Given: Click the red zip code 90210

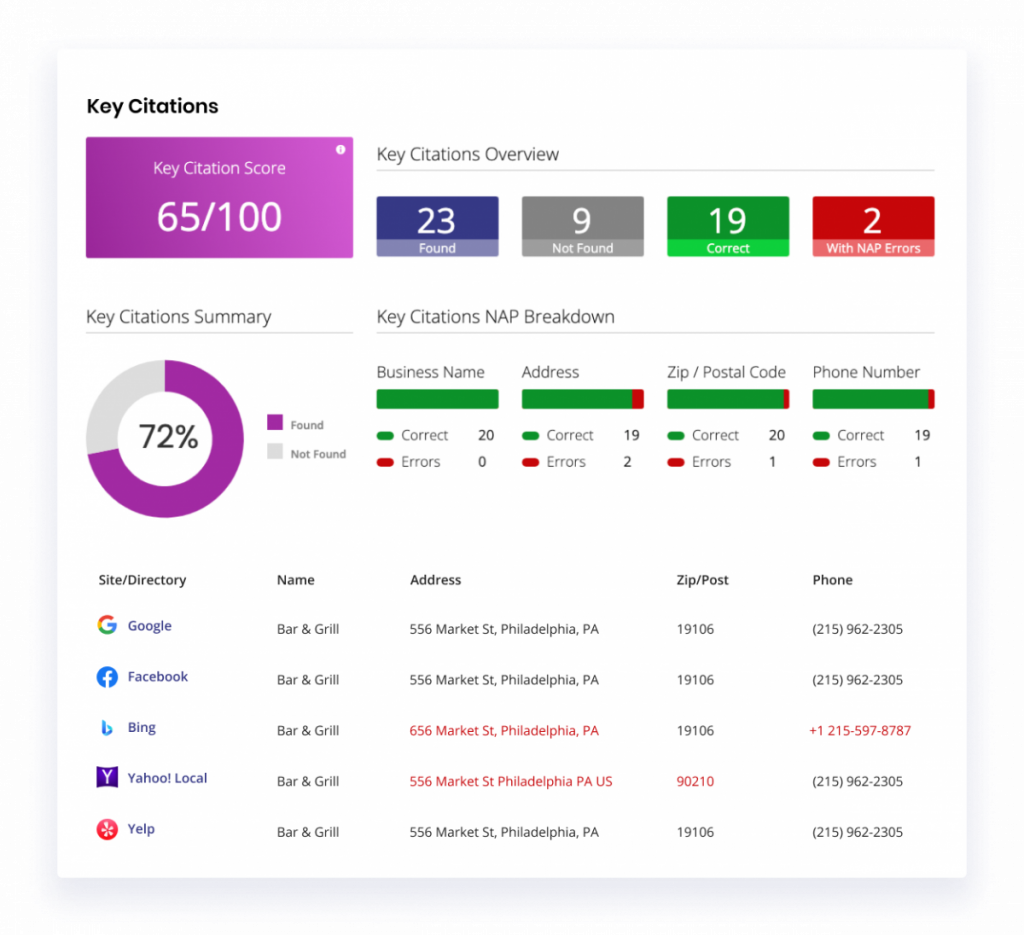Looking at the screenshot, I should point(696,782).
